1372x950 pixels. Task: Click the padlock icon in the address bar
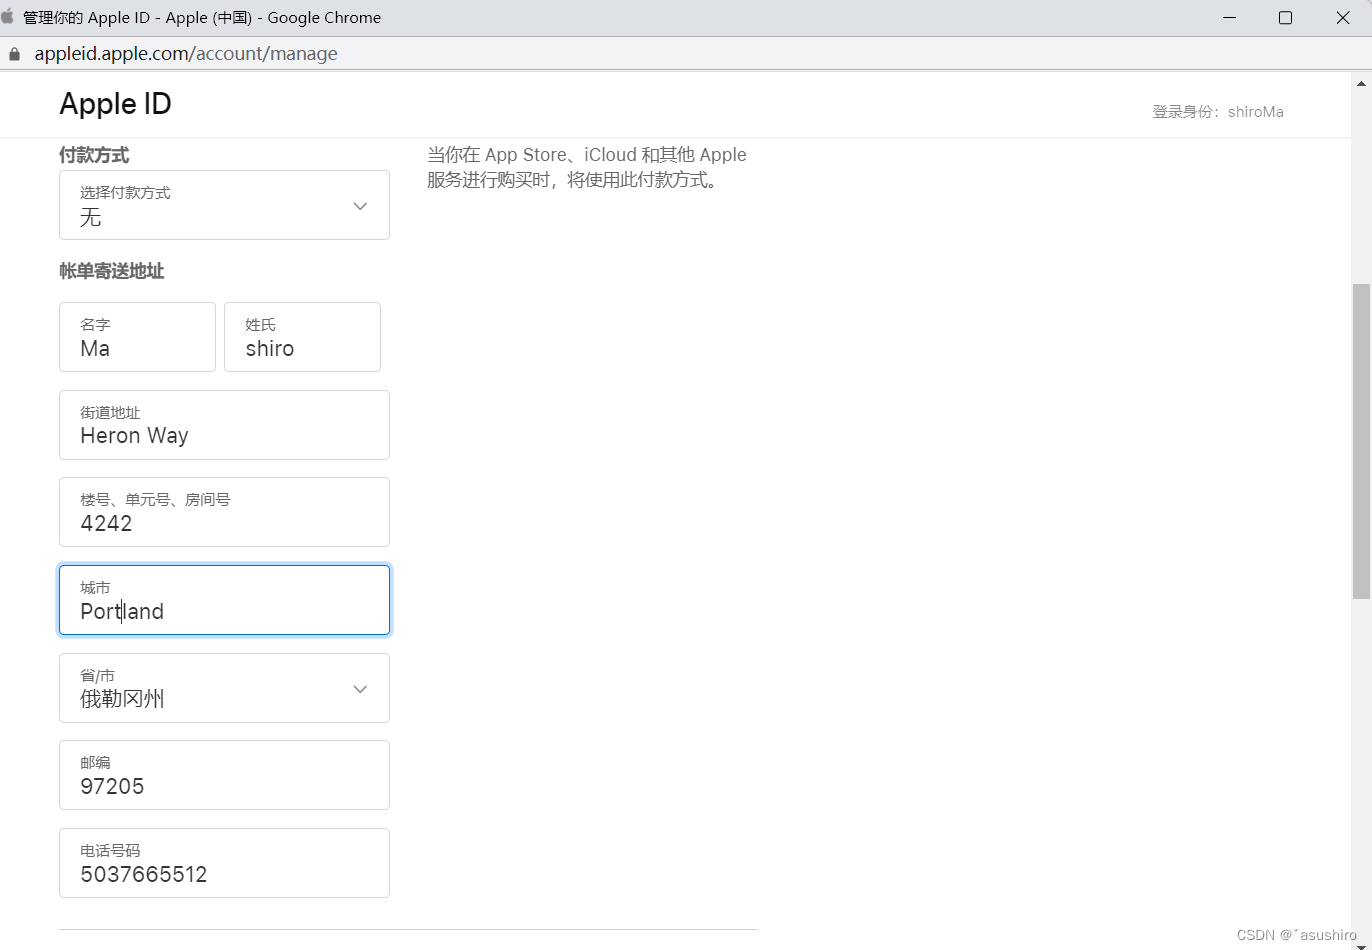click(x=14, y=54)
